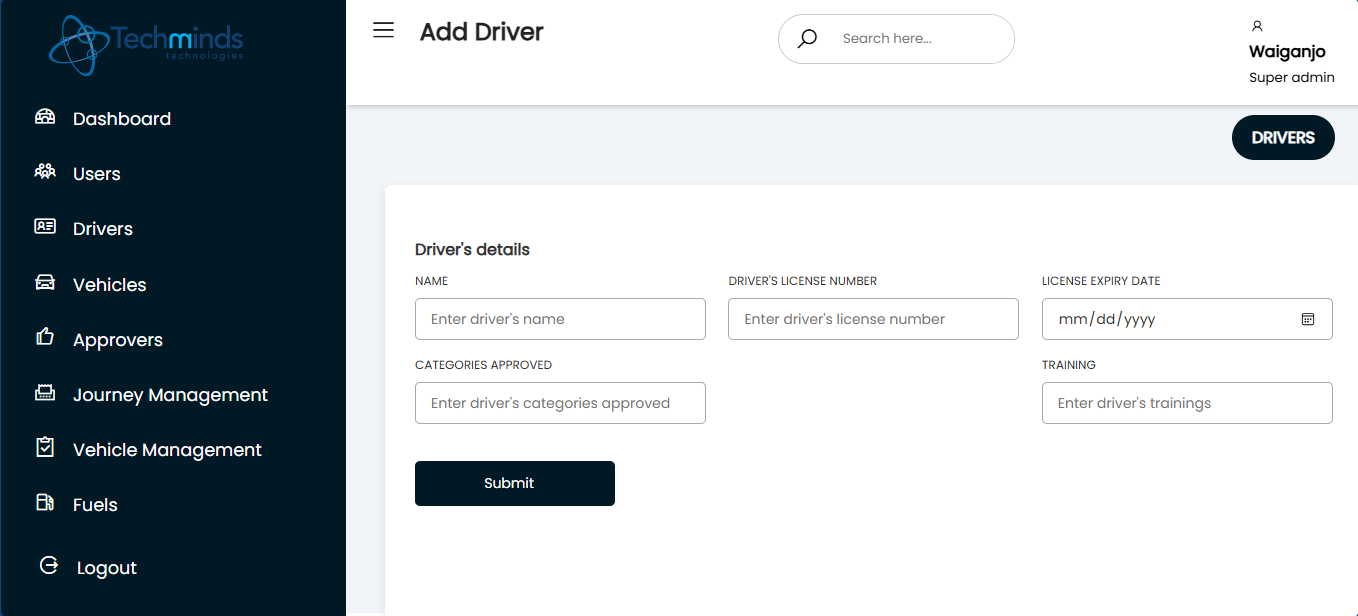Click the LICENSE EXPIRY DATE label
This screenshot has width=1358, height=616.
(x=1101, y=281)
